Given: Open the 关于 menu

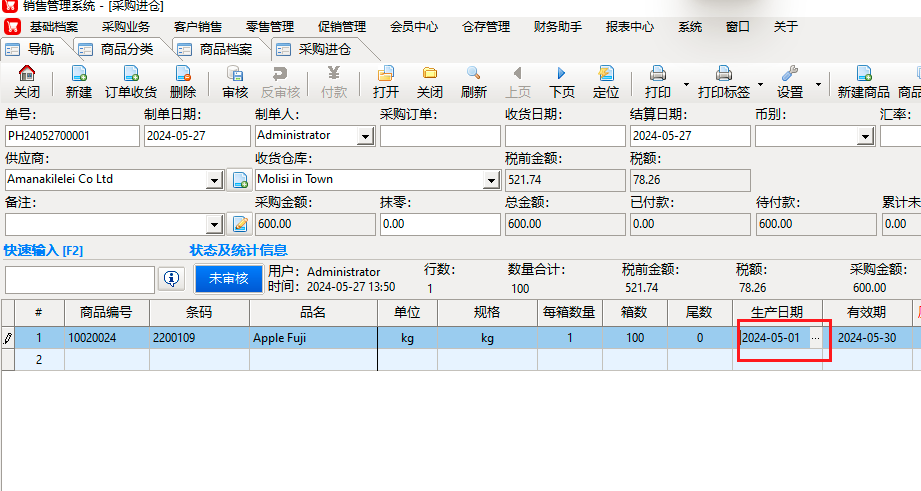Looking at the screenshot, I should point(786,27).
